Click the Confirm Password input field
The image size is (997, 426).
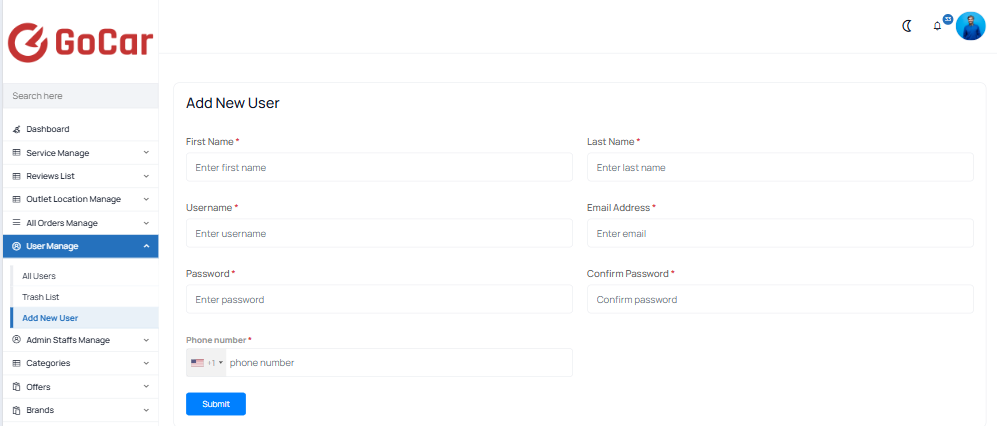click(780, 299)
